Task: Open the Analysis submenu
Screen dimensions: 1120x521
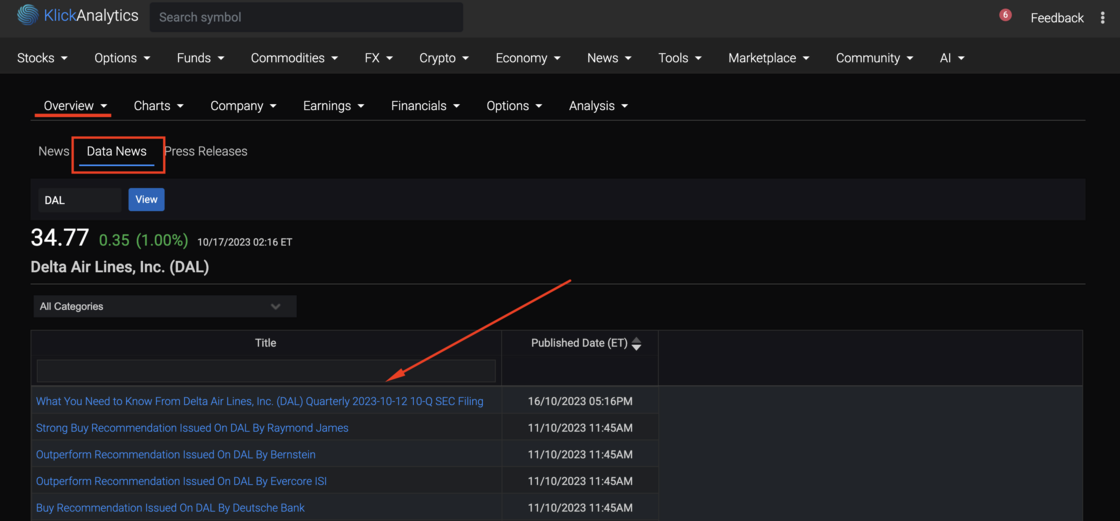Action: [x=599, y=106]
